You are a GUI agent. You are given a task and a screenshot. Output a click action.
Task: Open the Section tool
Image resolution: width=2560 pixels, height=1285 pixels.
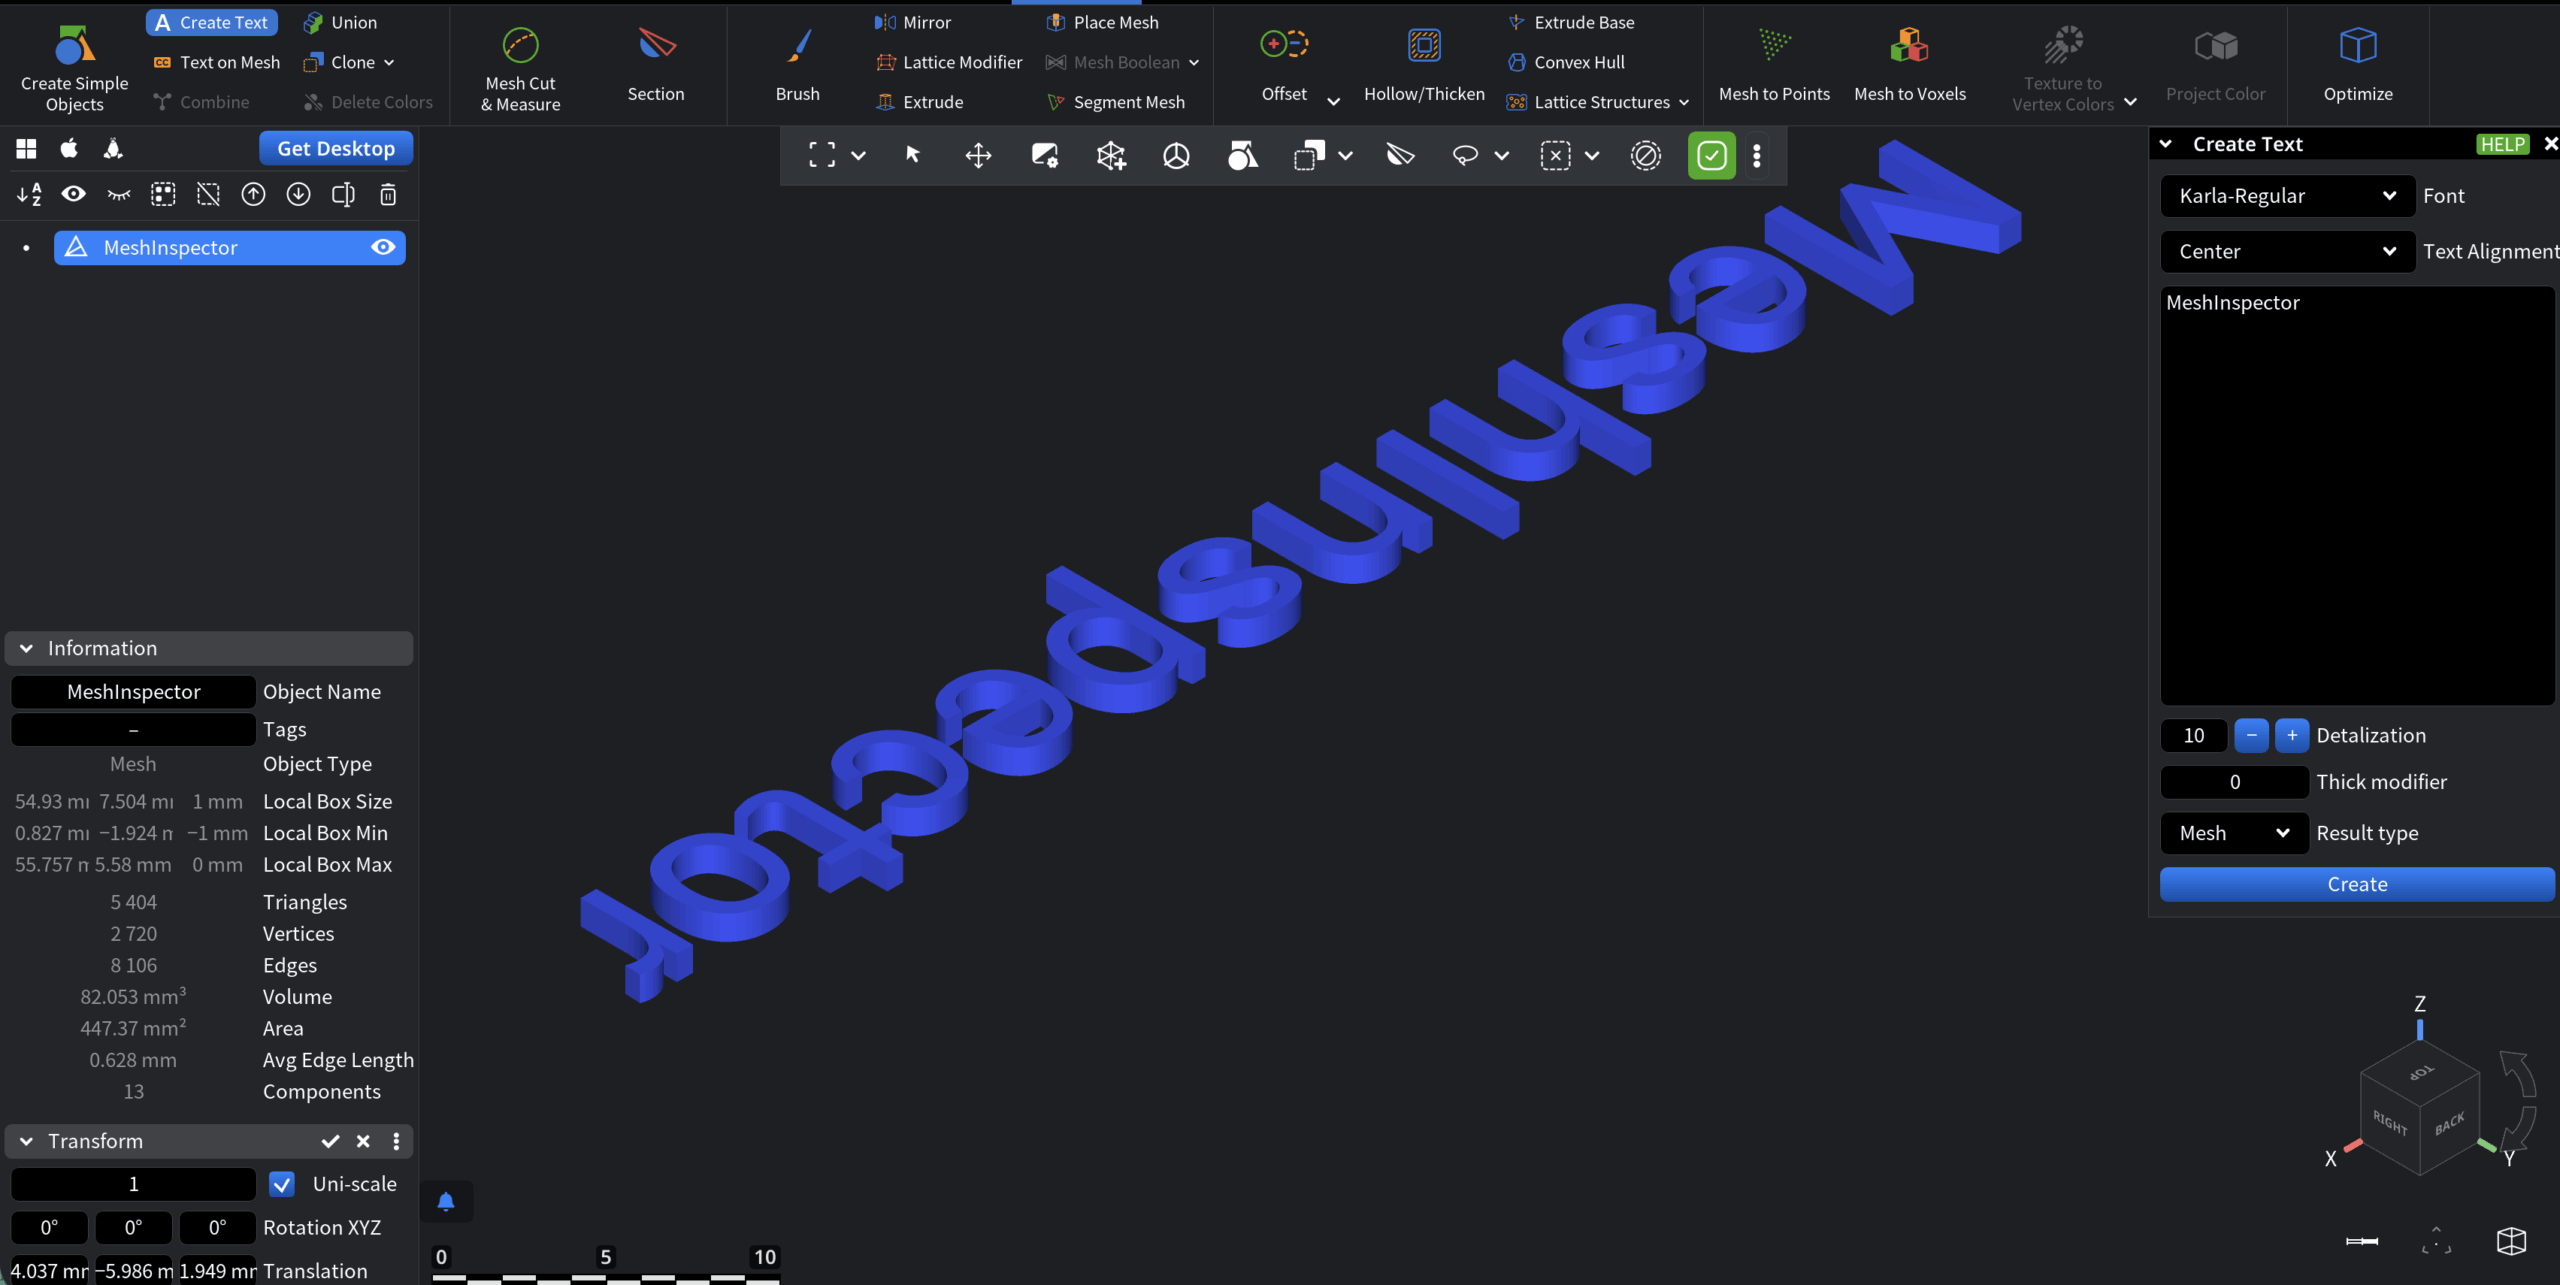[x=656, y=66]
